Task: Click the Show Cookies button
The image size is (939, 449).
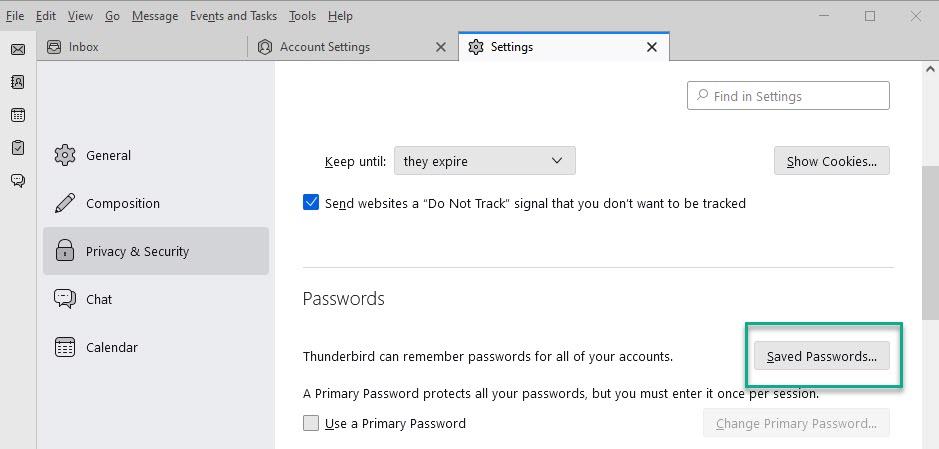Action: click(831, 161)
